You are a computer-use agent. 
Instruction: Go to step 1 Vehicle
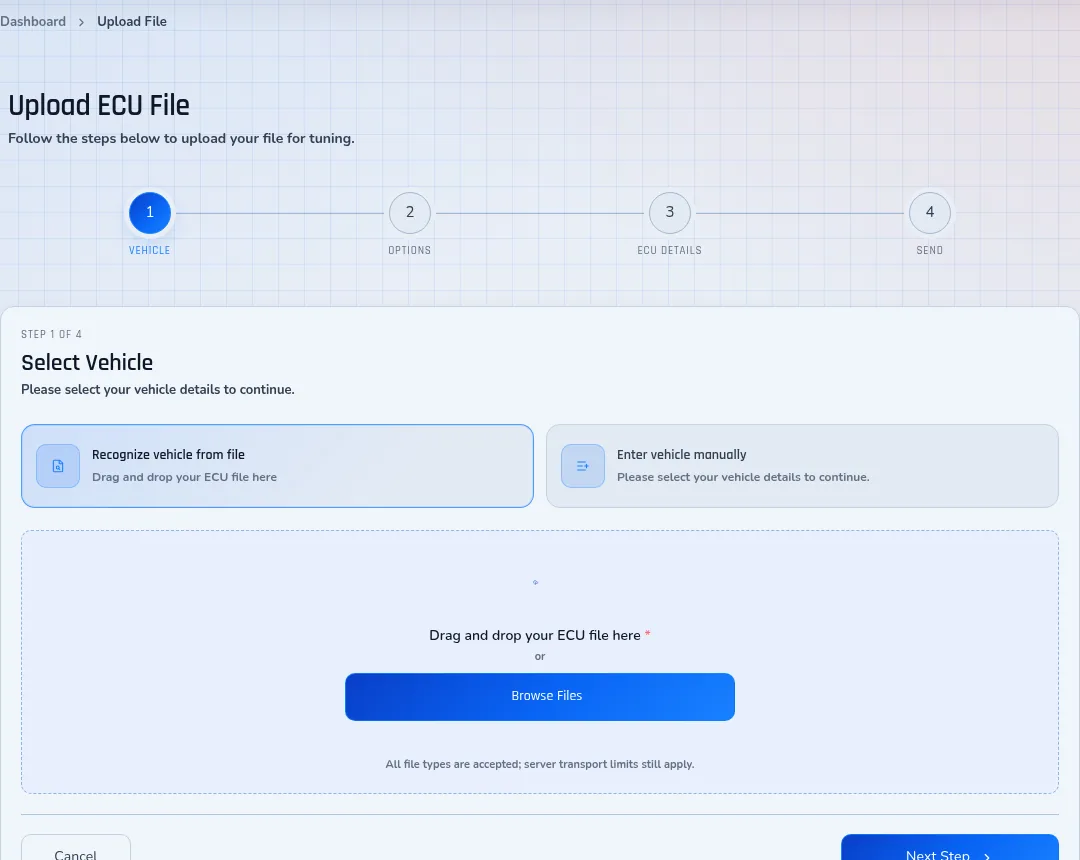click(149, 213)
